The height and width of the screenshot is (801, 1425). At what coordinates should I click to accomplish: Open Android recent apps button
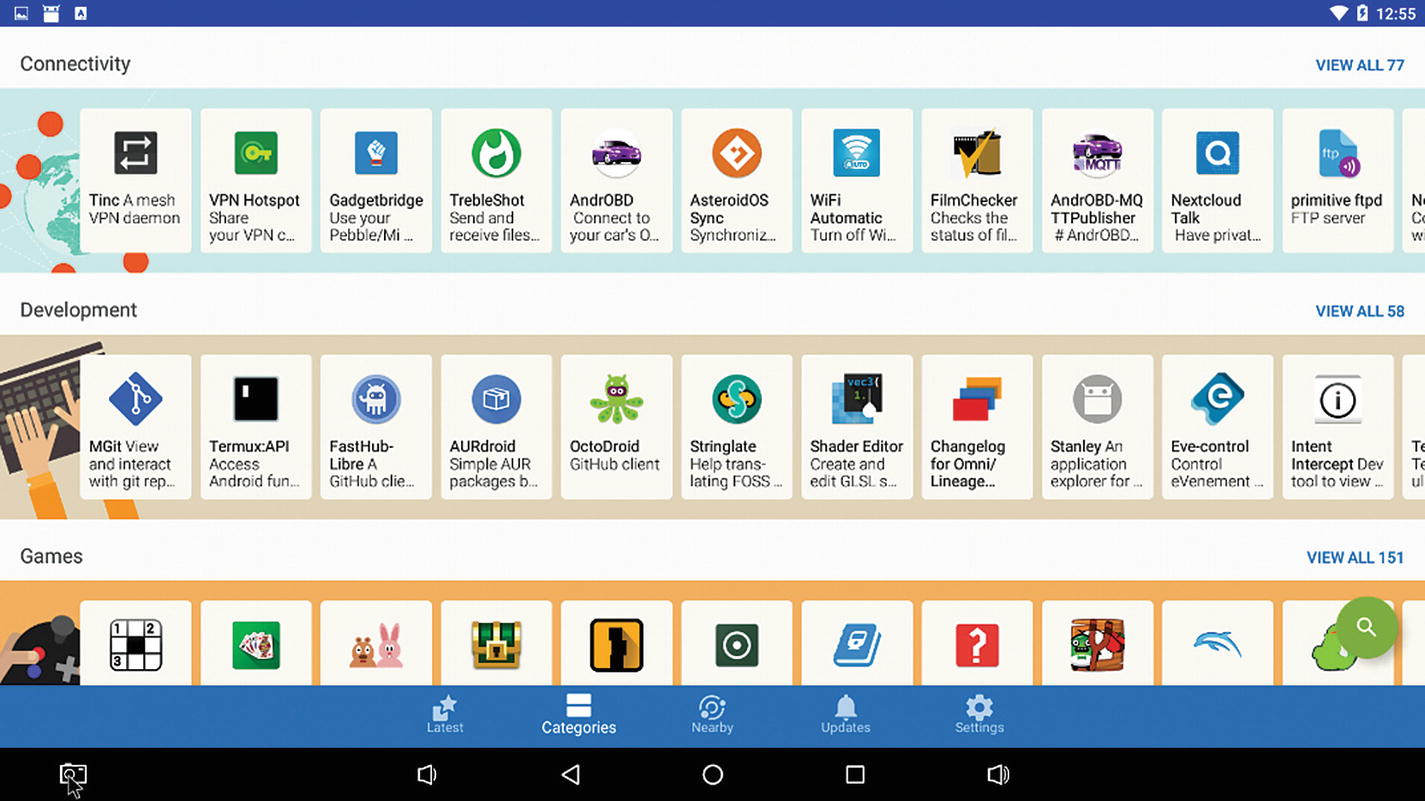(x=855, y=774)
